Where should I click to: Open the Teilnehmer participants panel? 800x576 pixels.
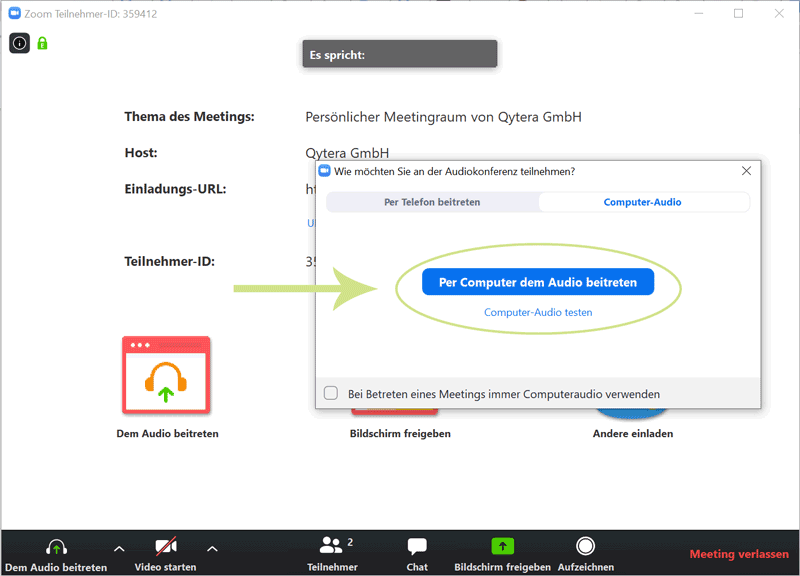coord(333,553)
